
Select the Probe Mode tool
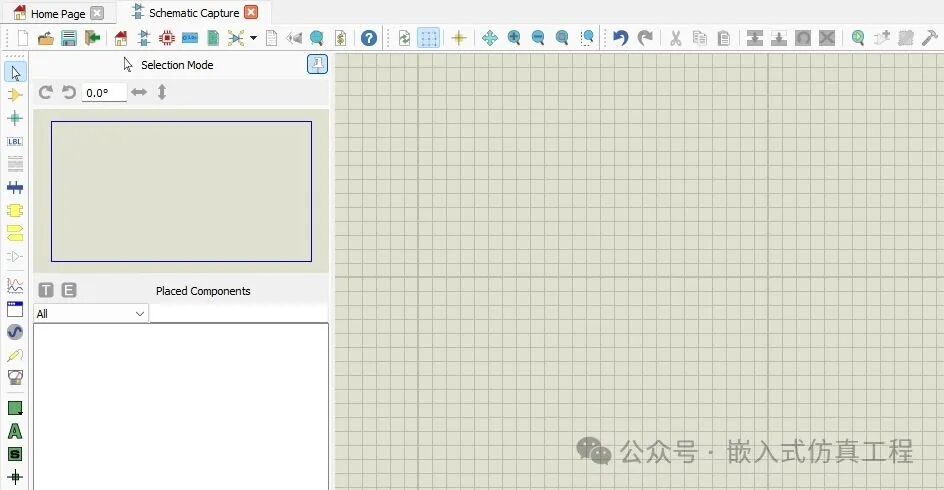tap(15, 355)
